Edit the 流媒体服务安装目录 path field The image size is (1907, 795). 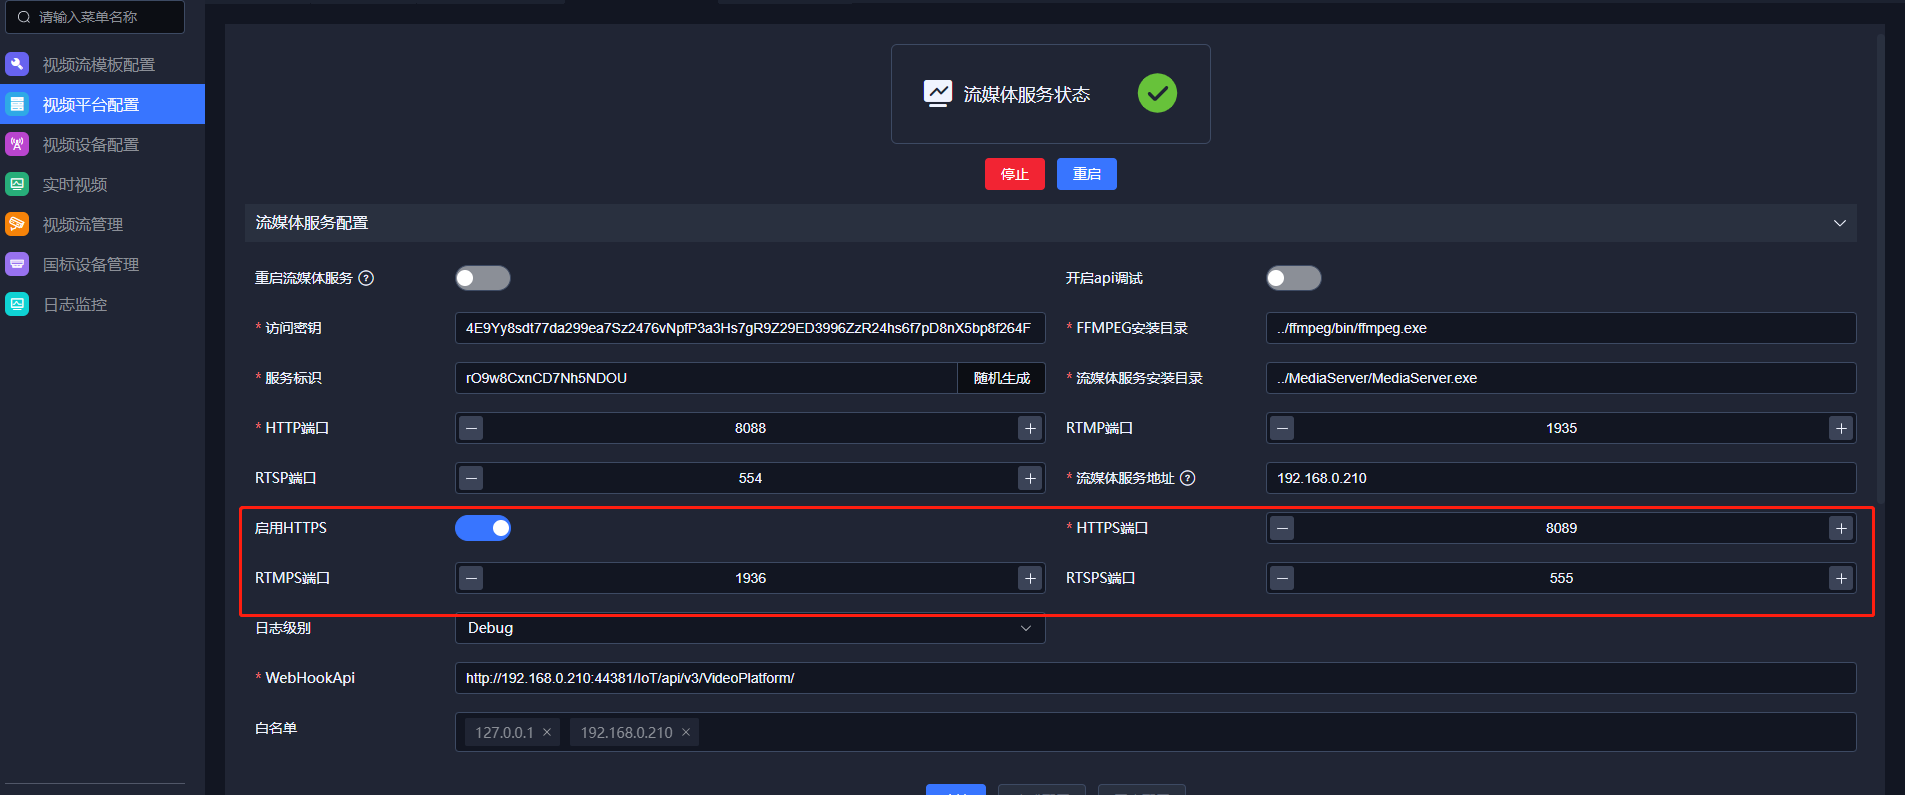pos(1561,378)
